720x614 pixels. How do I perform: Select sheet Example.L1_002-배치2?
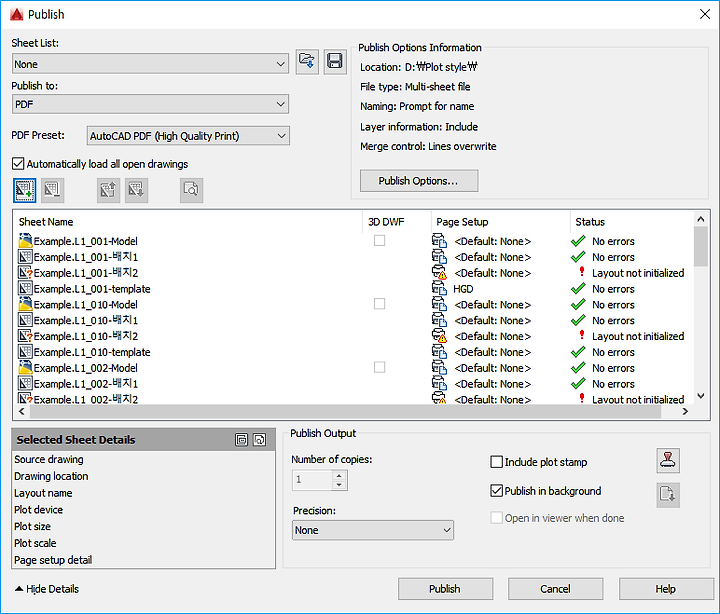click(x=85, y=399)
